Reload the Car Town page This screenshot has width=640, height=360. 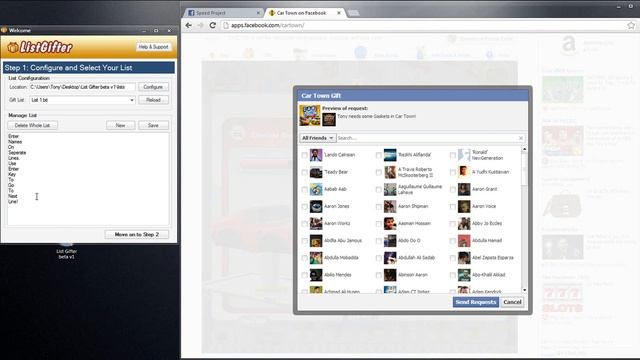tap(213, 25)
